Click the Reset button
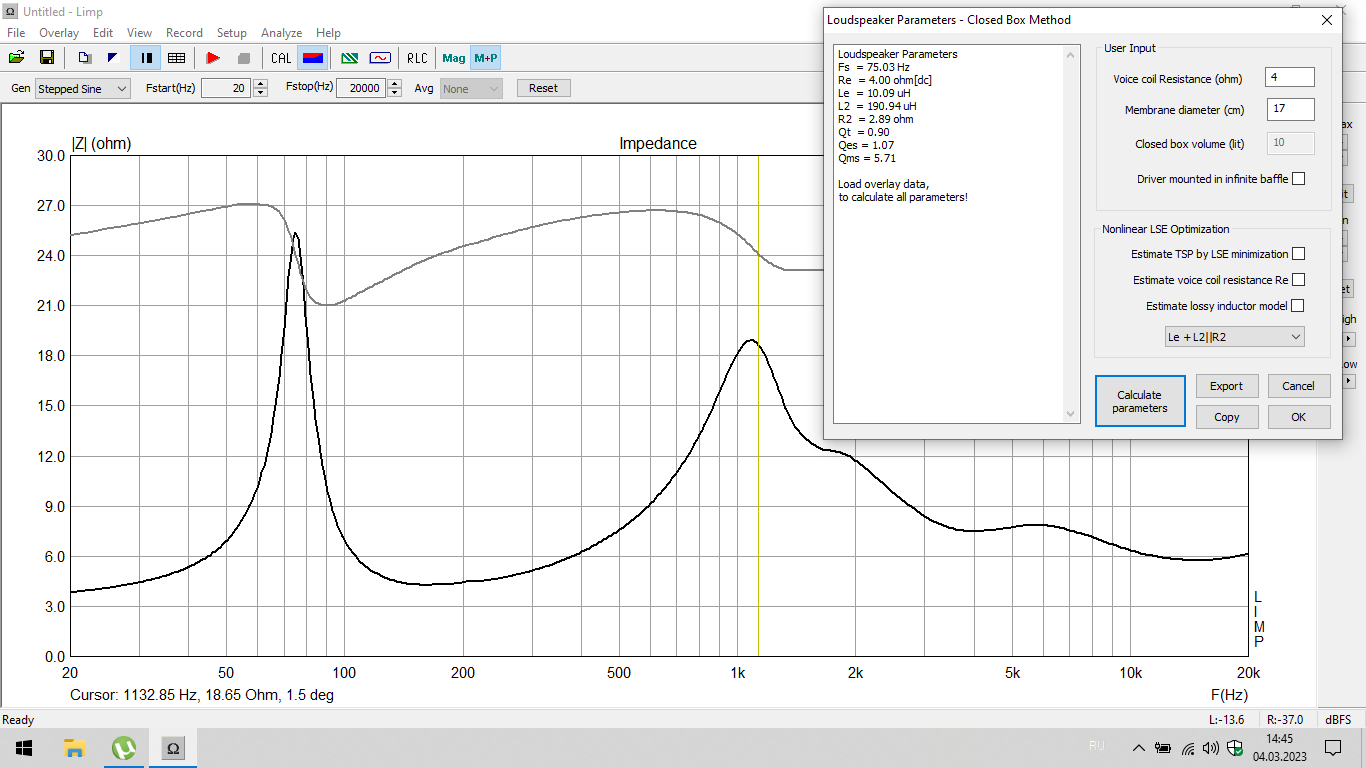Viewport: 1366px width, 768px height. (x=543, y=88)
